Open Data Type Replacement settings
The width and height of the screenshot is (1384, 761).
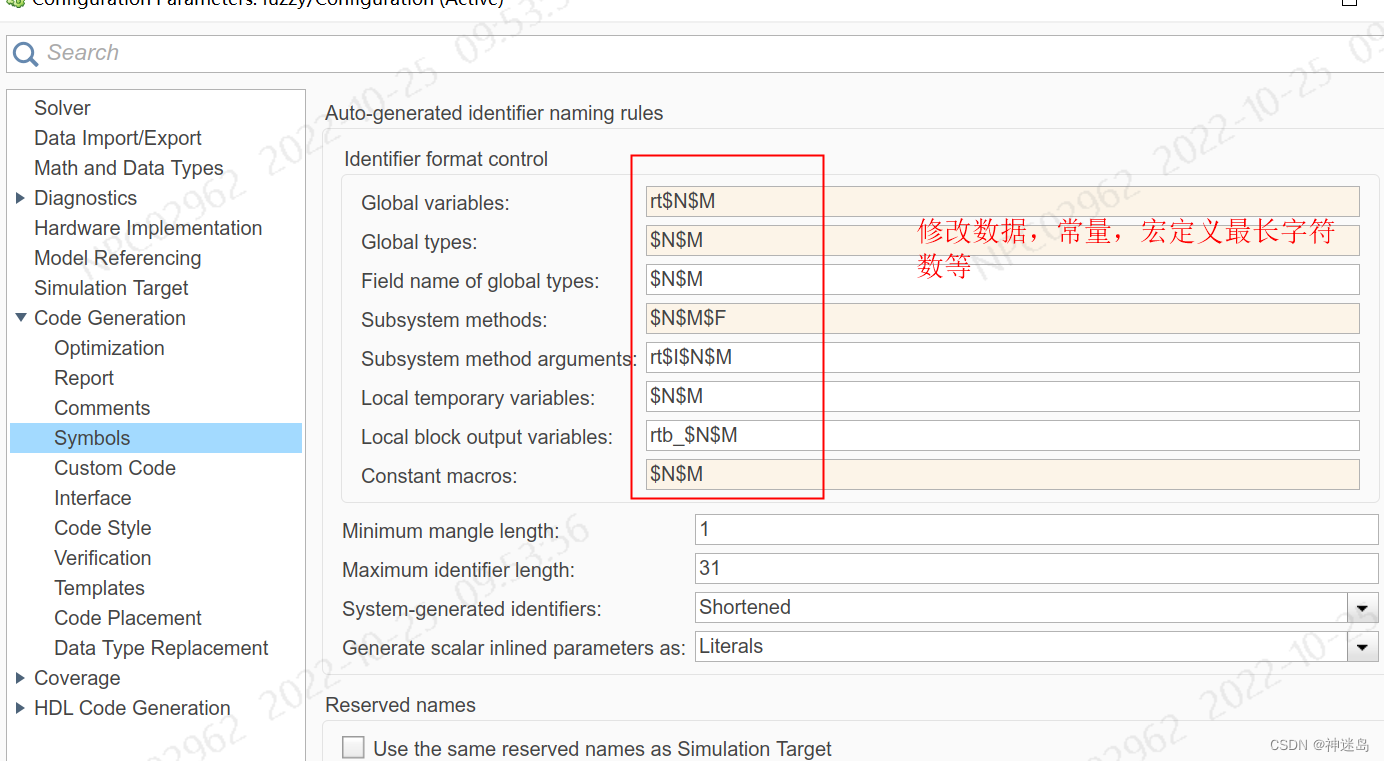pyautogui.click(x=161, y=648)
